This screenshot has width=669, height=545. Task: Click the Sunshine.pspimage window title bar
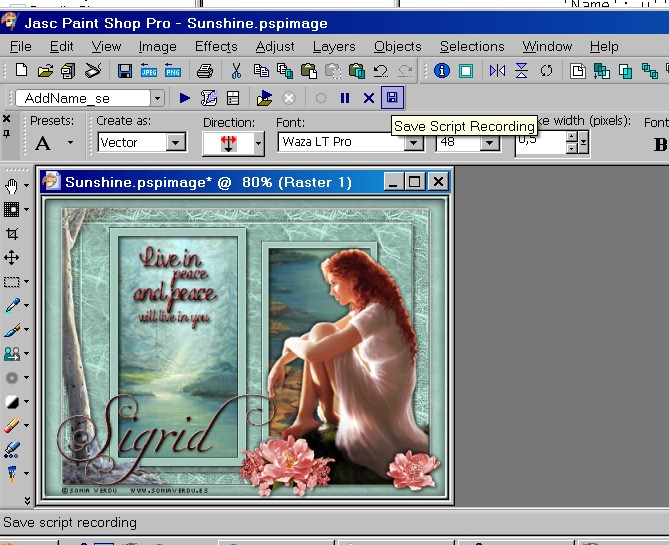point(245,182)
